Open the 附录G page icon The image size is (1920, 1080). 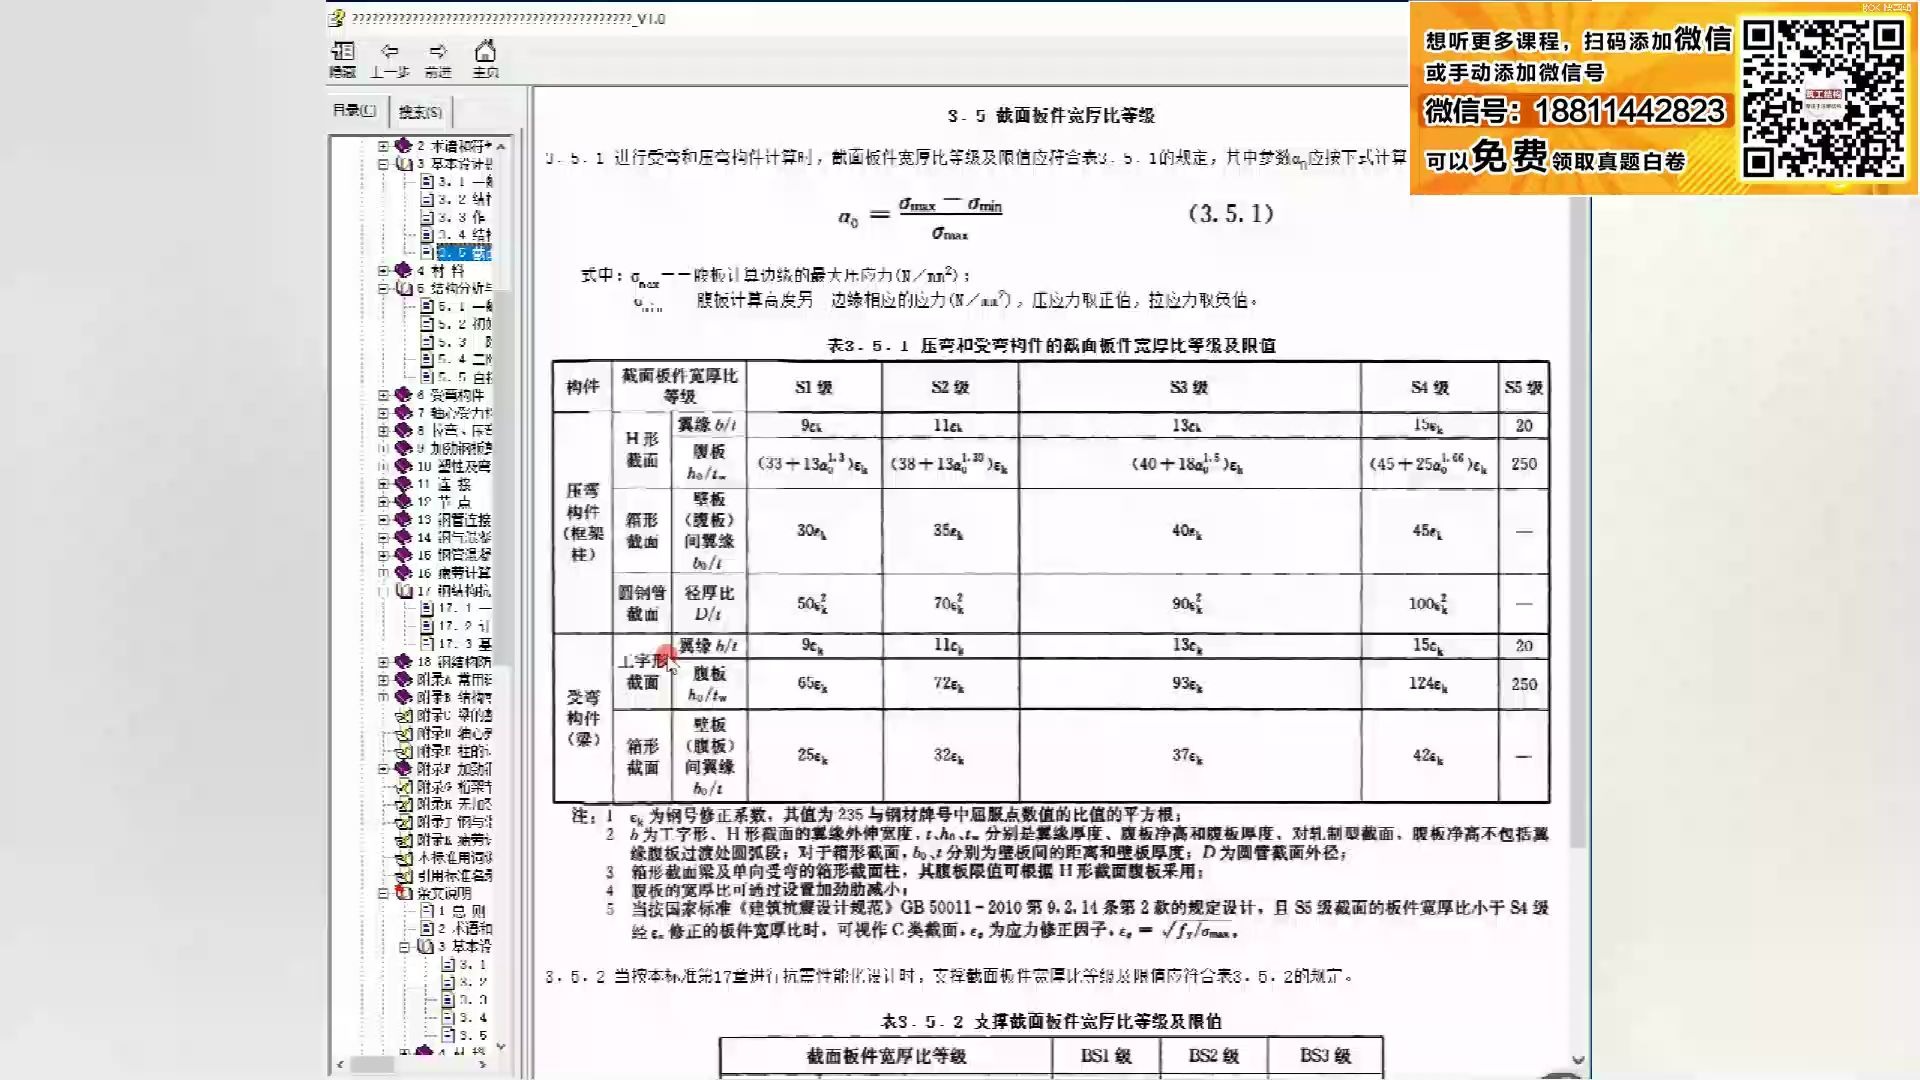[x=404, y=787]
